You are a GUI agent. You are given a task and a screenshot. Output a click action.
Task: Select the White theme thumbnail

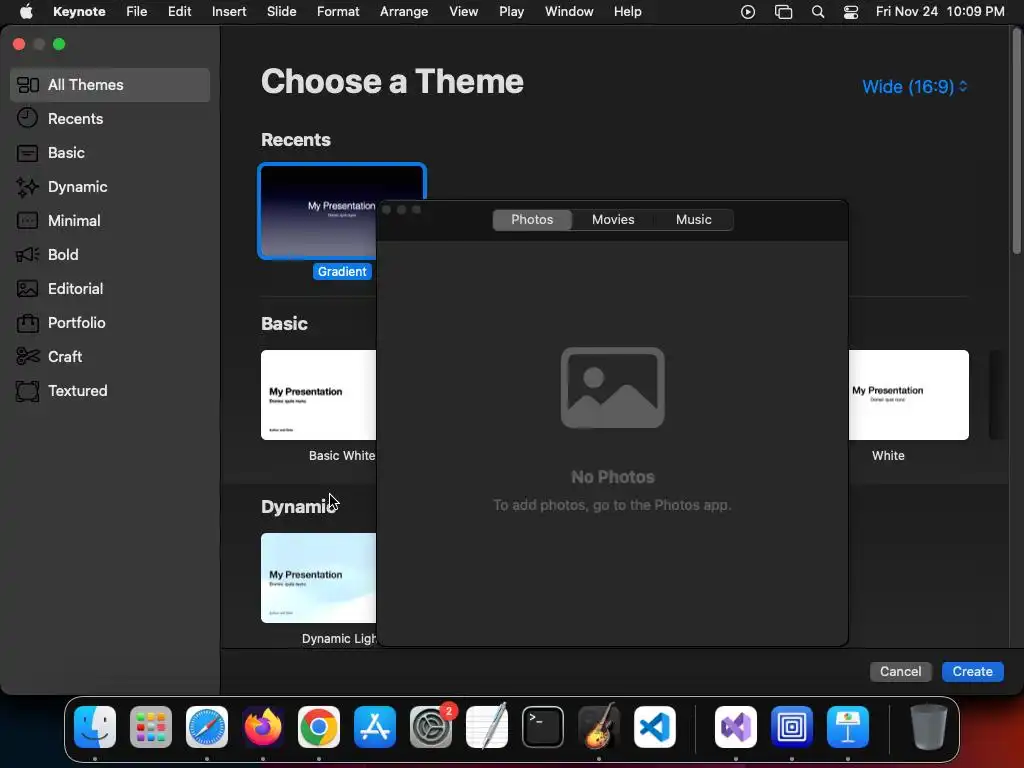(x=908, y=394)
